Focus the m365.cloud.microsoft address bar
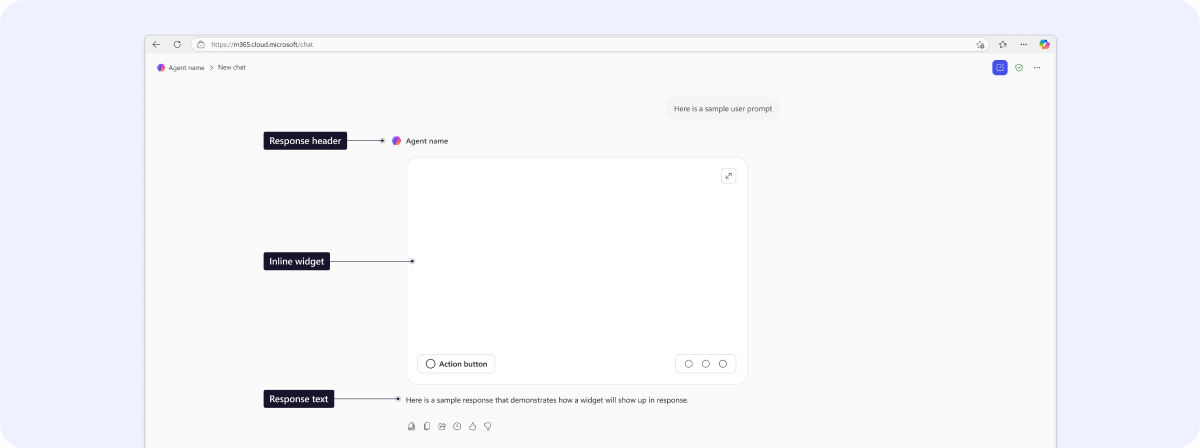The height and width of the screenshot is (448, 1200). point(590,44)
